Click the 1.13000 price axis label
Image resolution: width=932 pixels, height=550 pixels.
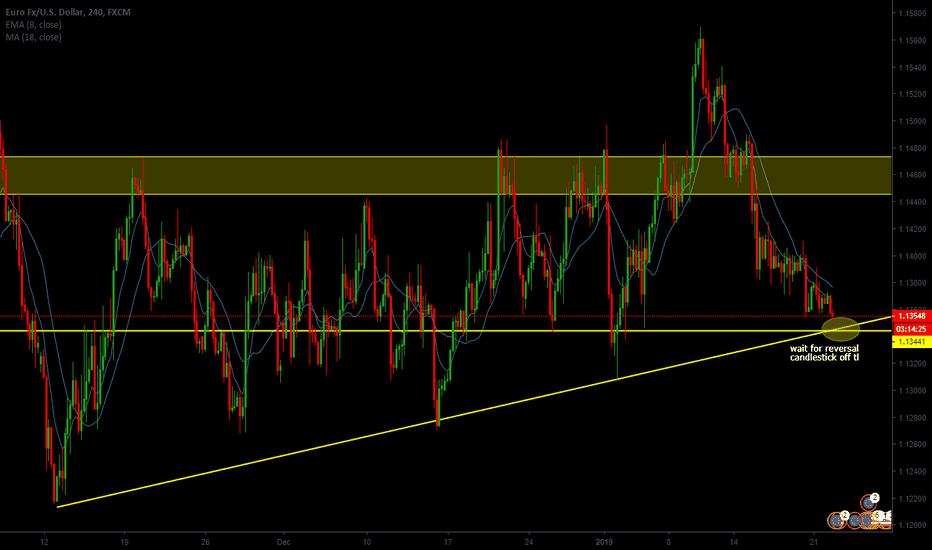click(x=912, y=391)
